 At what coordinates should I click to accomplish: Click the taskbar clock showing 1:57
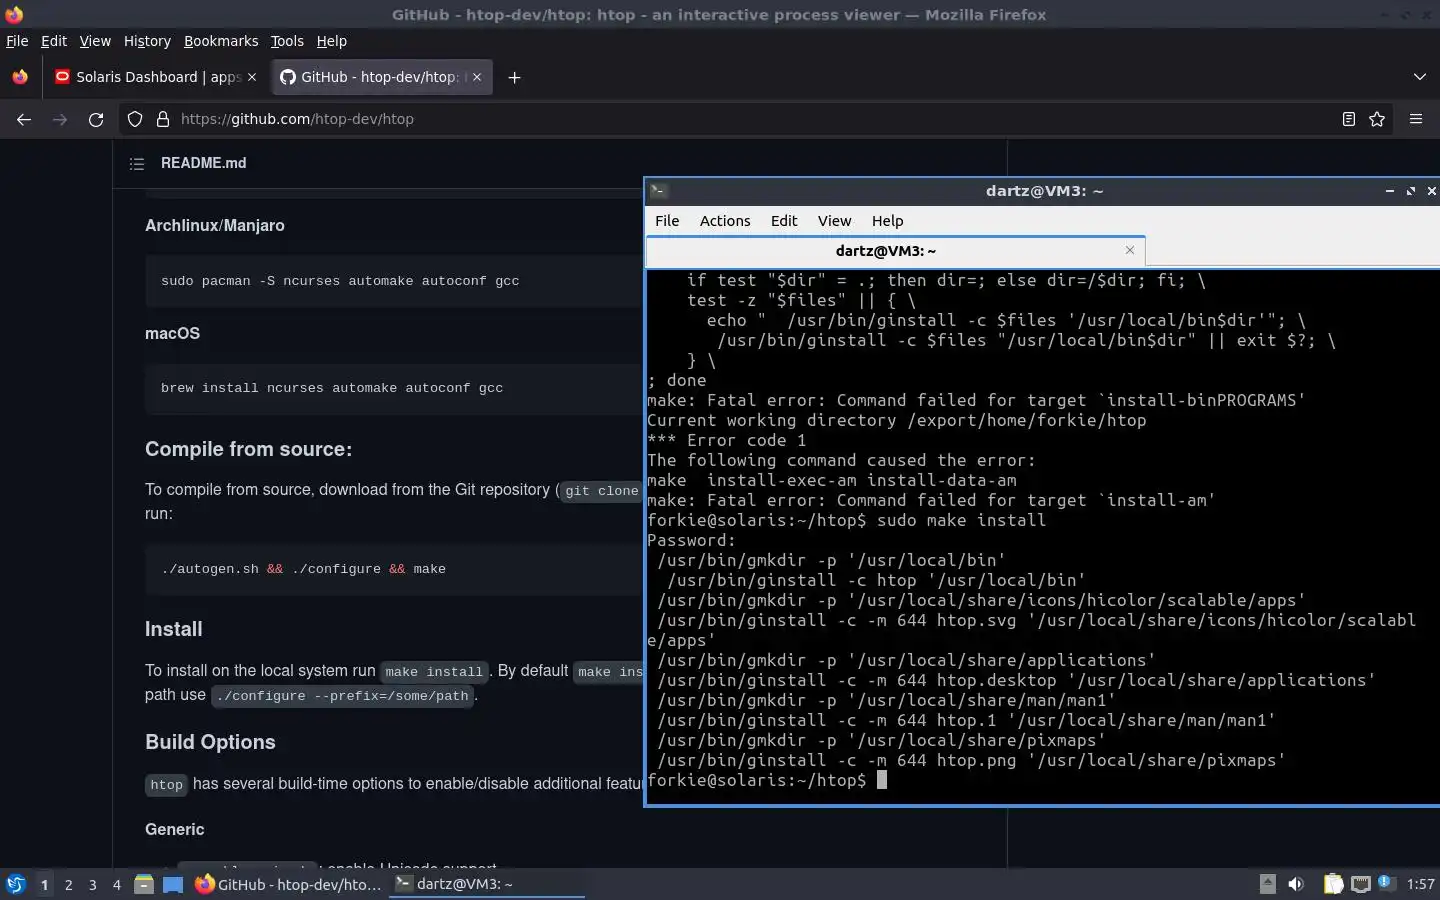tap(1420, 884)
